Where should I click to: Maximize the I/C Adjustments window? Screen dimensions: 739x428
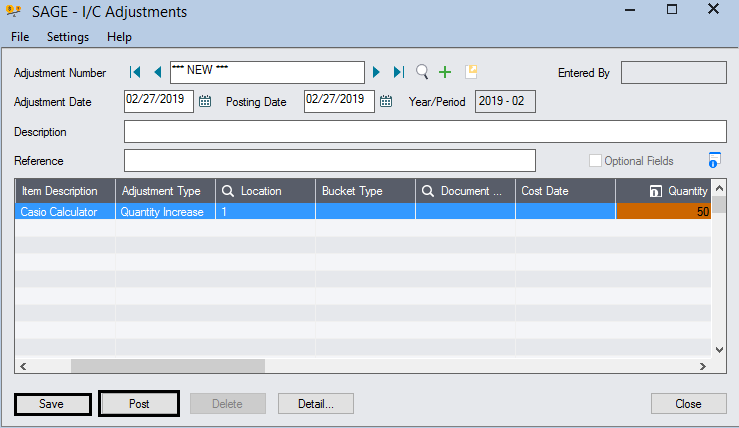(x=672, y=9)
